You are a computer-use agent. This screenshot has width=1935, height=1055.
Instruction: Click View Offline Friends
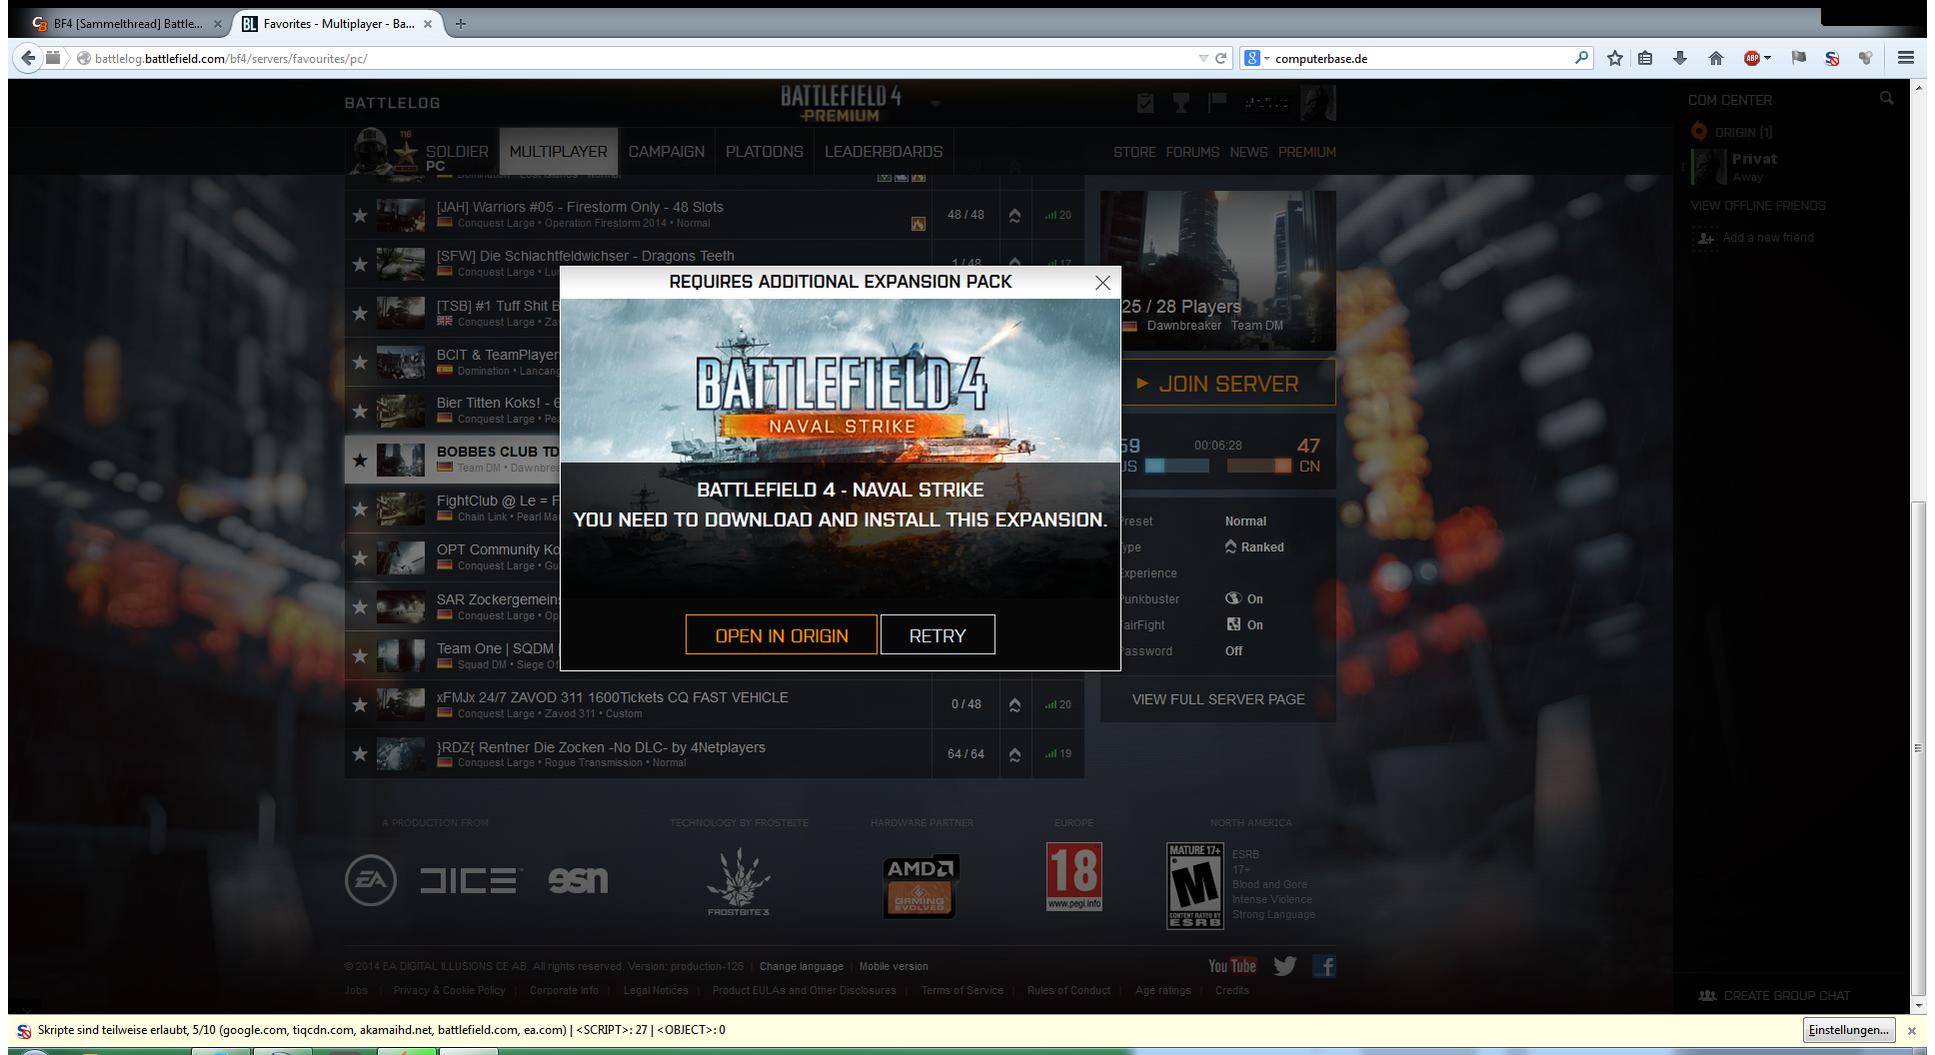[x=1758, y=206]
